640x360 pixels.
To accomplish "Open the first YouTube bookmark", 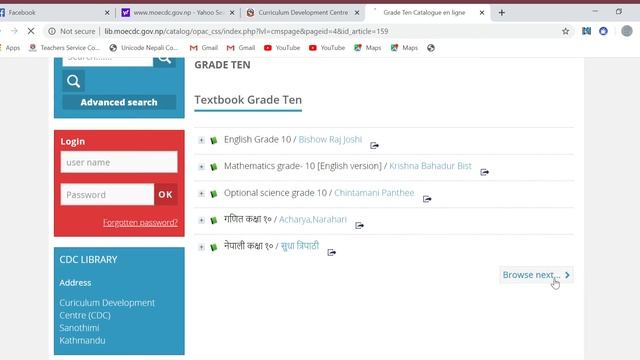I will point(282,48).
